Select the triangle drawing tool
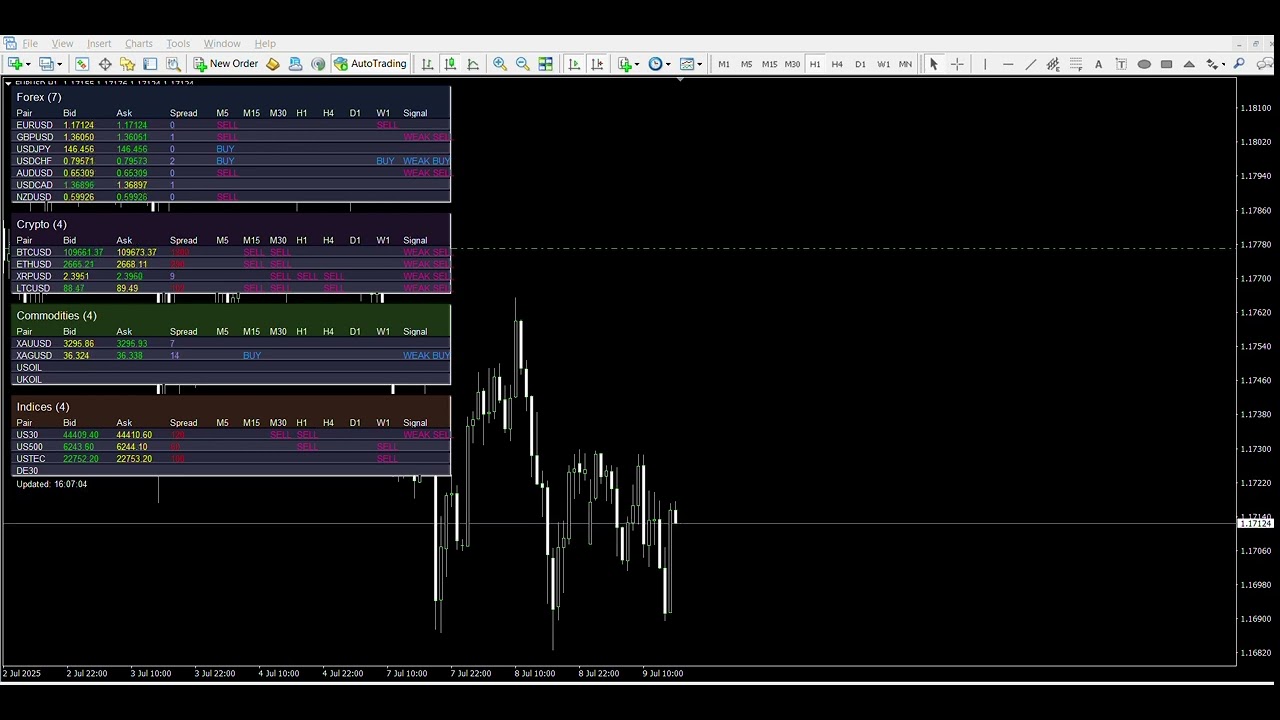This screenshot has width=1280, height=720. pyautogui.click(x=1189, y=64)
